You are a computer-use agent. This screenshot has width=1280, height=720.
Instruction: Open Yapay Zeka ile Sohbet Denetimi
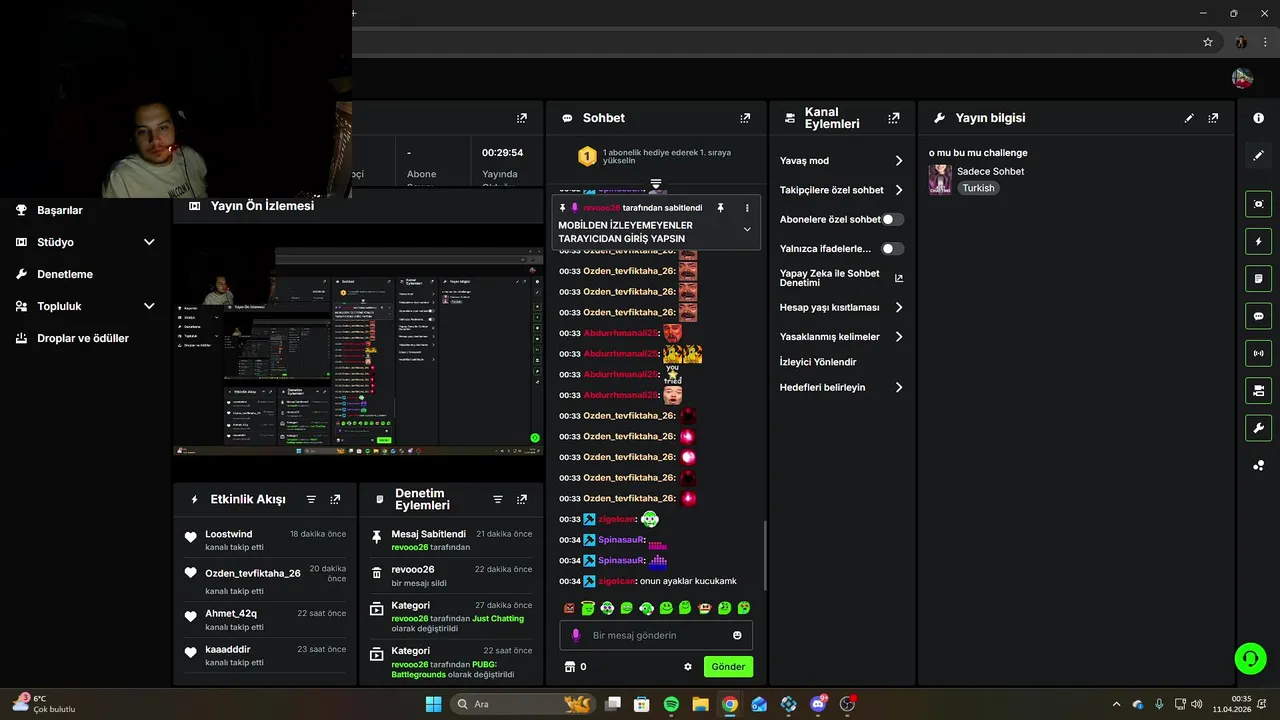pyautogui.click(x=841, y=278)
